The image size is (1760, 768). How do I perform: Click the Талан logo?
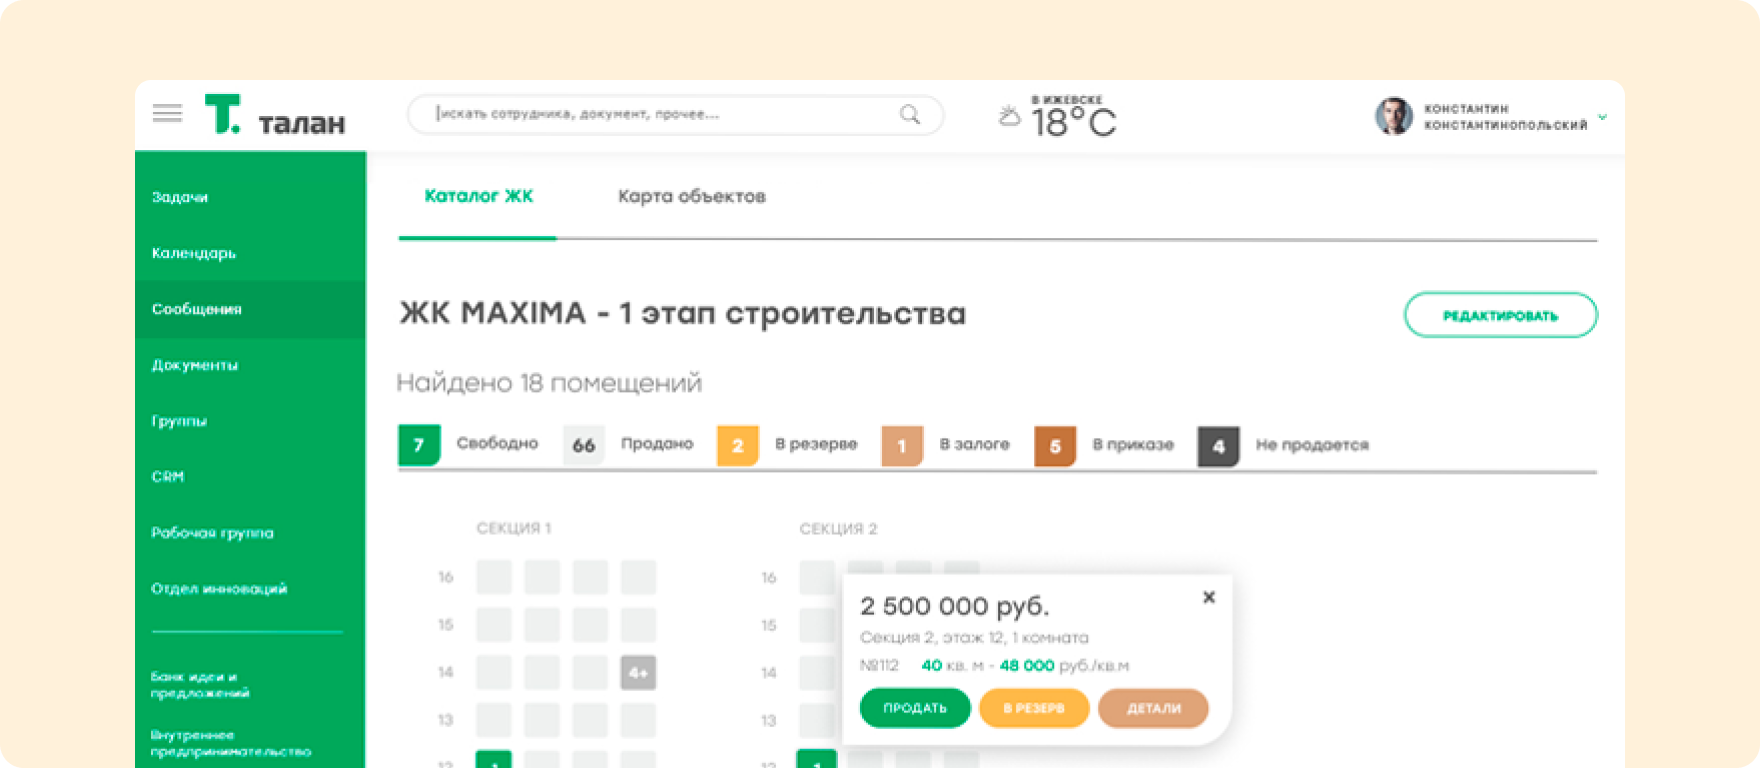[x=275, y=115]
